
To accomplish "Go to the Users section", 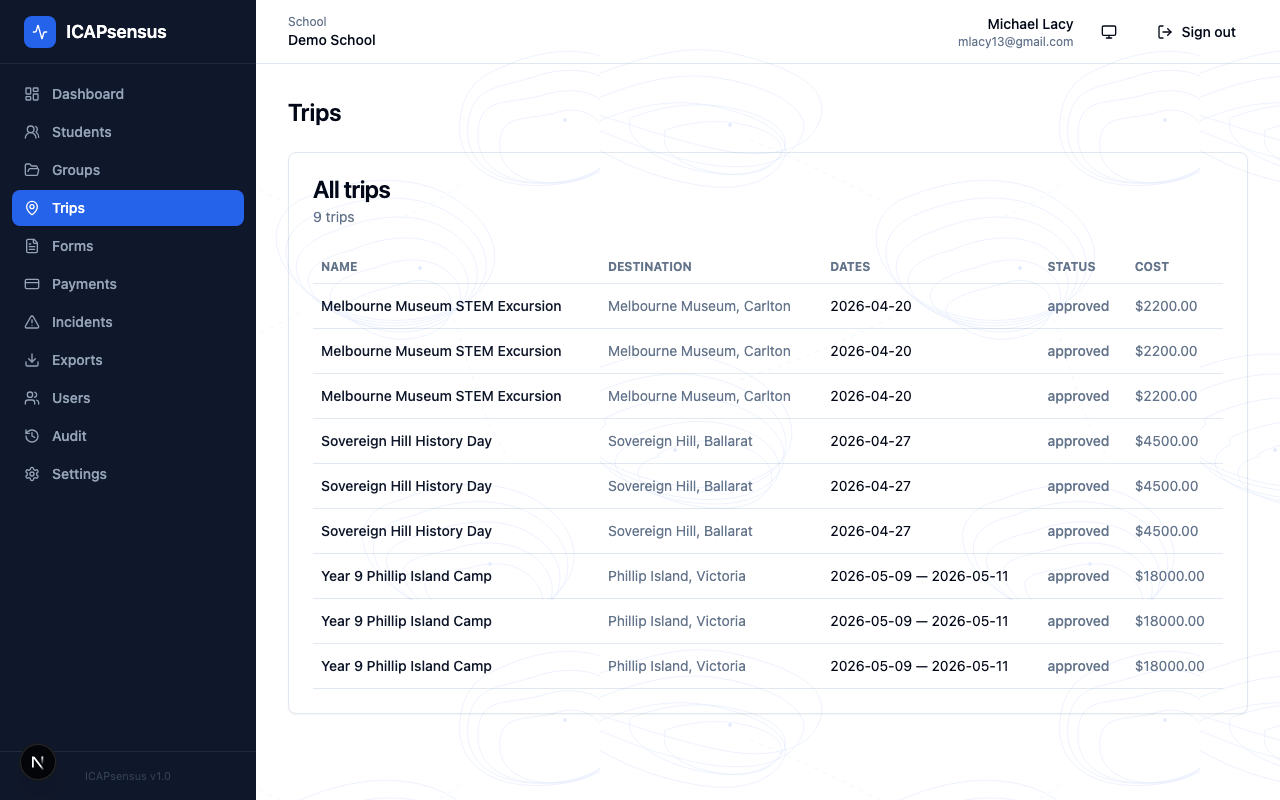I will 71,398.
